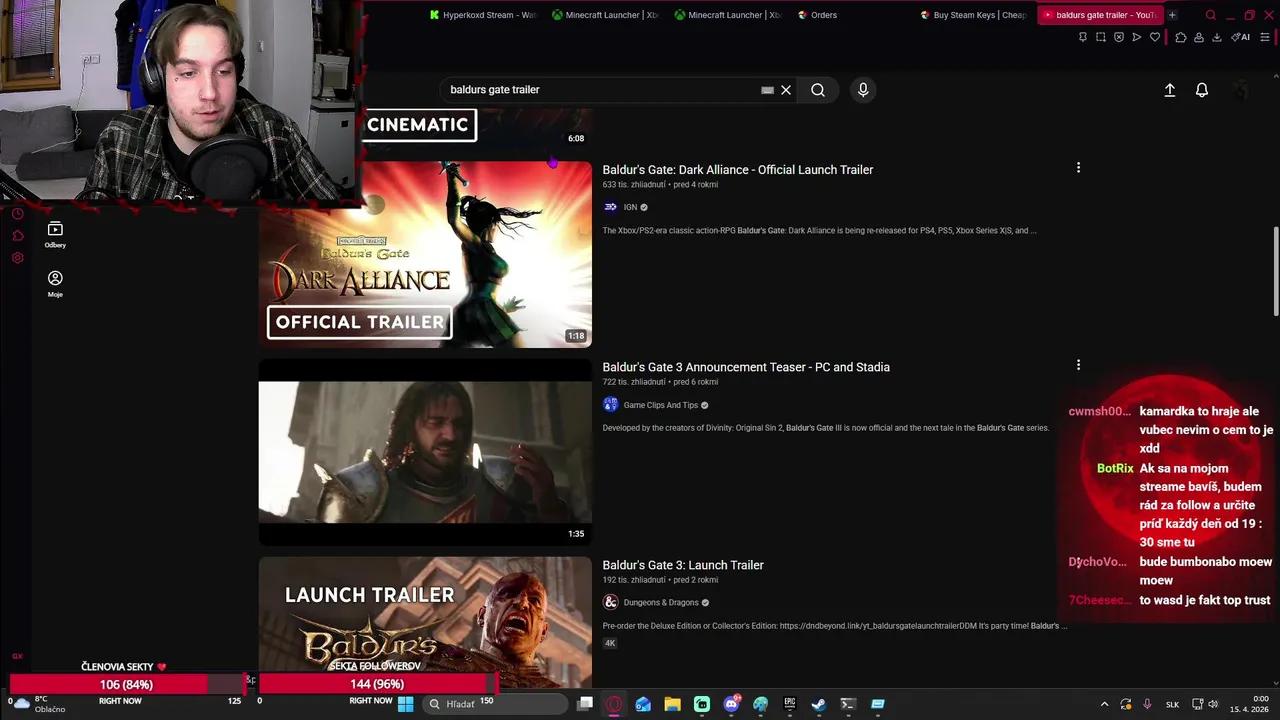Switch to first Minecraft Launcher tab

point(605,15)
